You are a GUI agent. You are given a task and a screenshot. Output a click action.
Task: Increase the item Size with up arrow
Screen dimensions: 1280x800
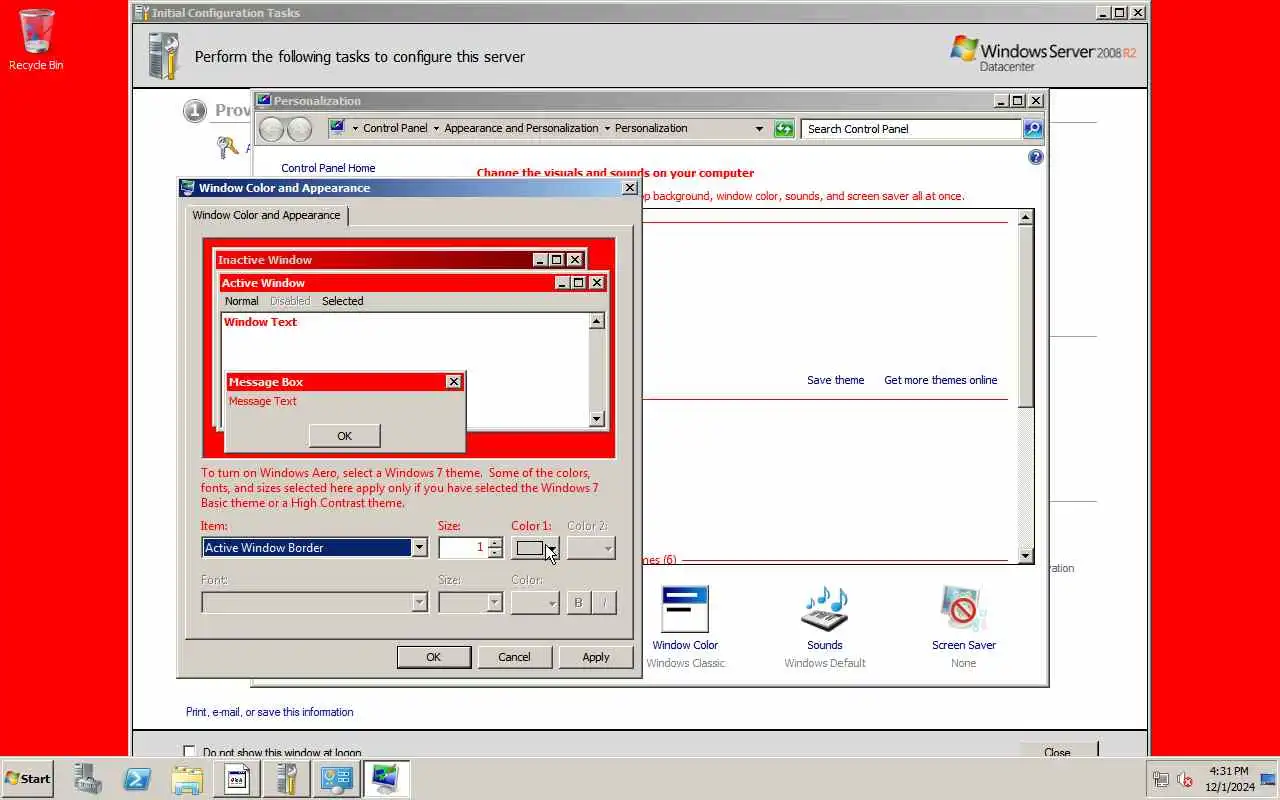495,542
